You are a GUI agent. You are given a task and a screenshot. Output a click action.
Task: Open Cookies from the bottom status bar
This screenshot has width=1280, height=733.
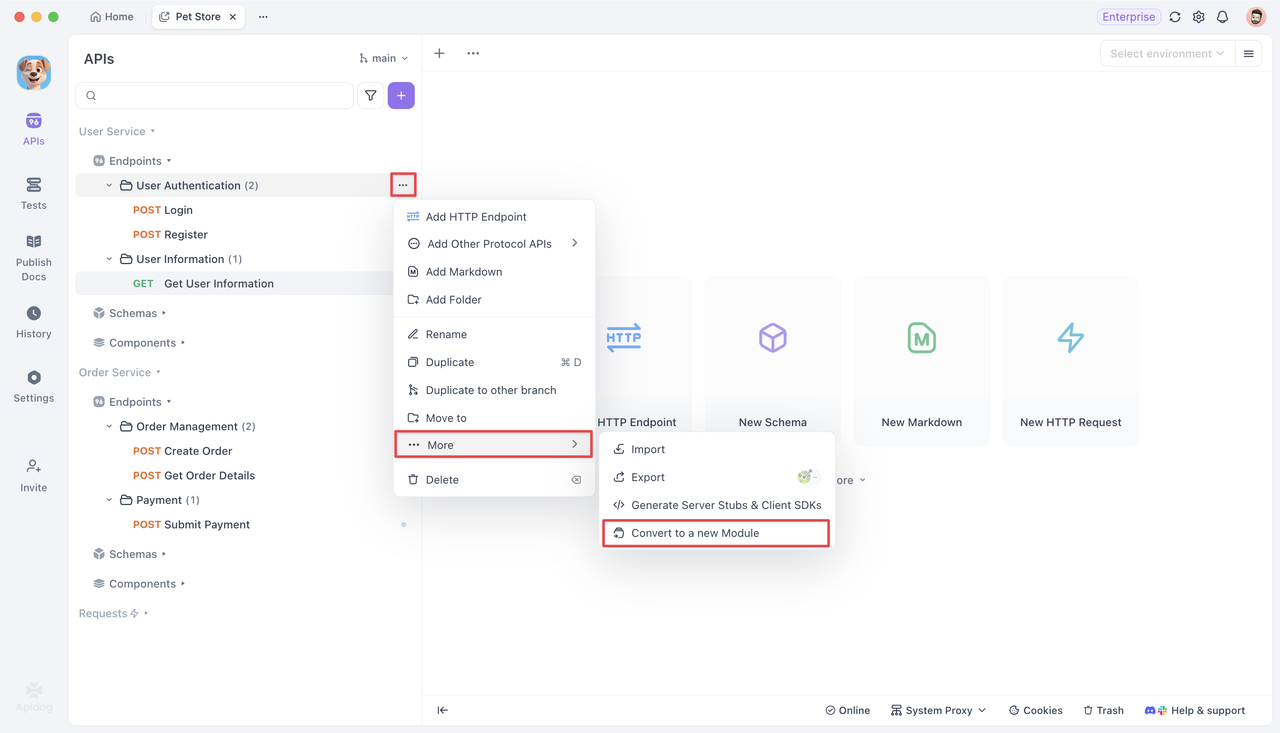tap(1035, 710)
